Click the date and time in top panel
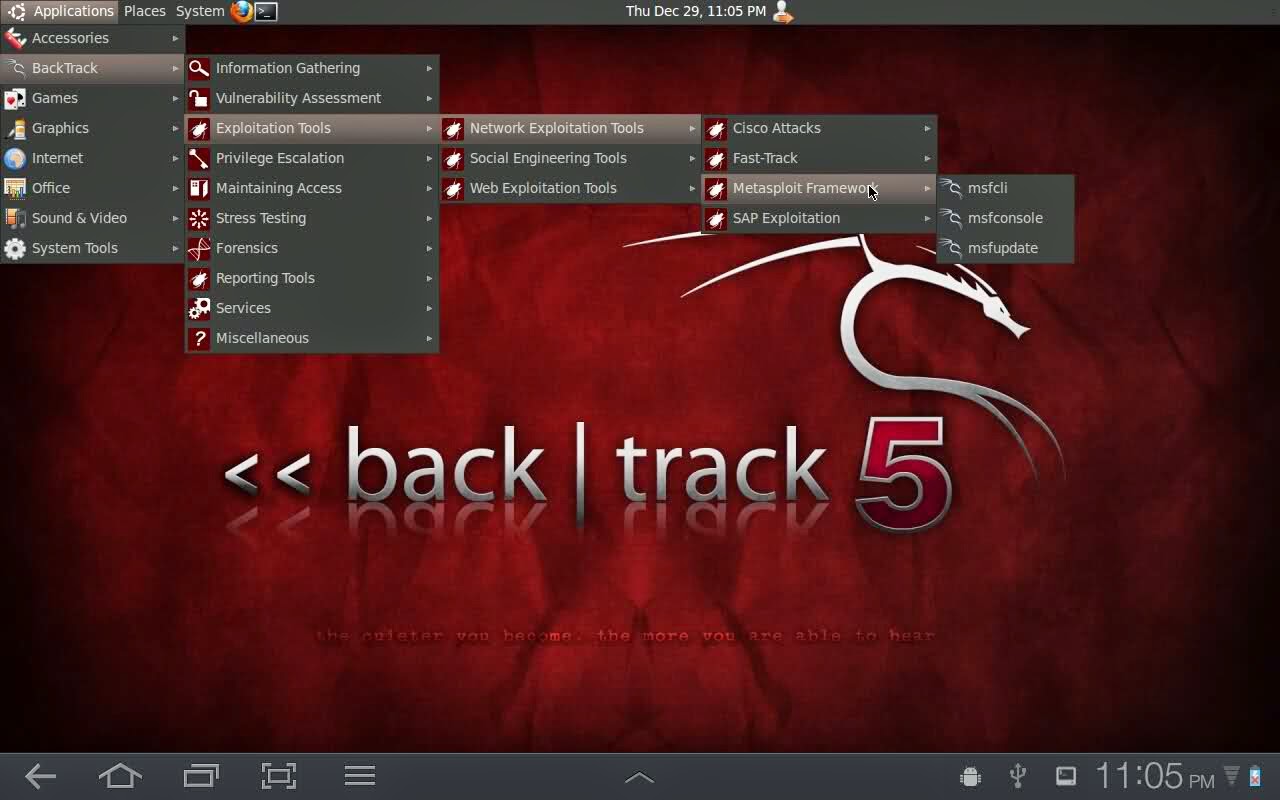The image size is (1280, 800). [696, 11]
